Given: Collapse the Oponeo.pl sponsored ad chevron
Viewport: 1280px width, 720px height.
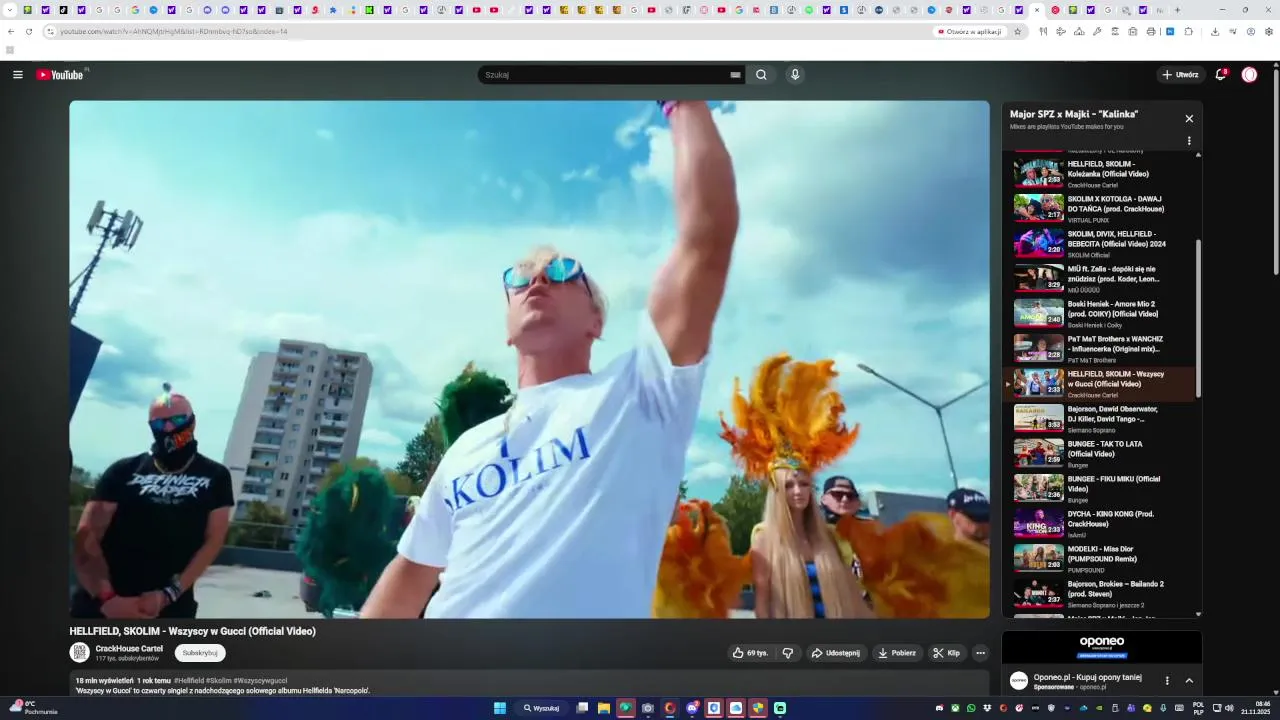Looking at the screenshot, I should pyautogui.click(x=1189, y=680).
